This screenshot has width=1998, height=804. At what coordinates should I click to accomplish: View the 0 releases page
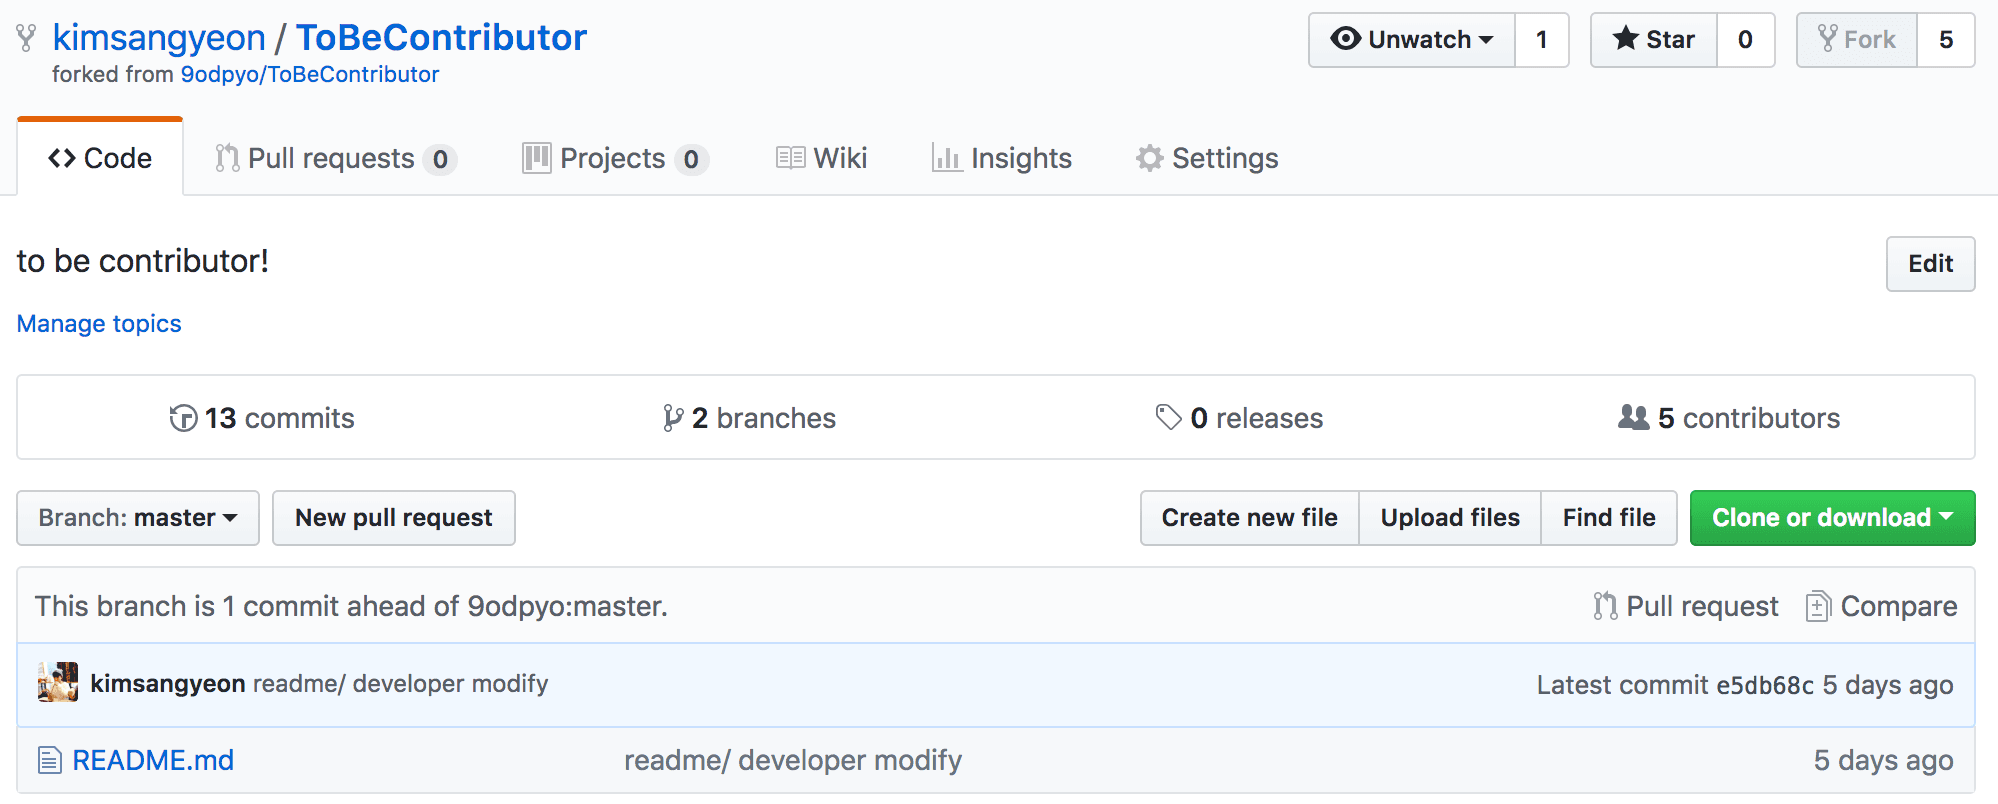coord(1239,418)
